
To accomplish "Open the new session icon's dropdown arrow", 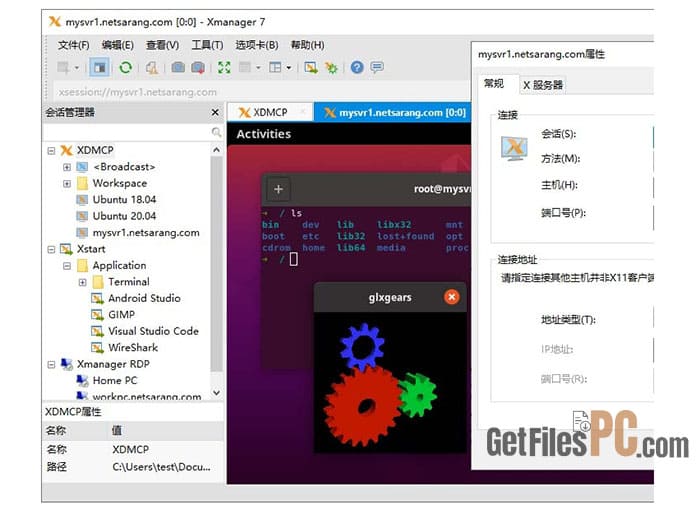I will coord(77,68).
